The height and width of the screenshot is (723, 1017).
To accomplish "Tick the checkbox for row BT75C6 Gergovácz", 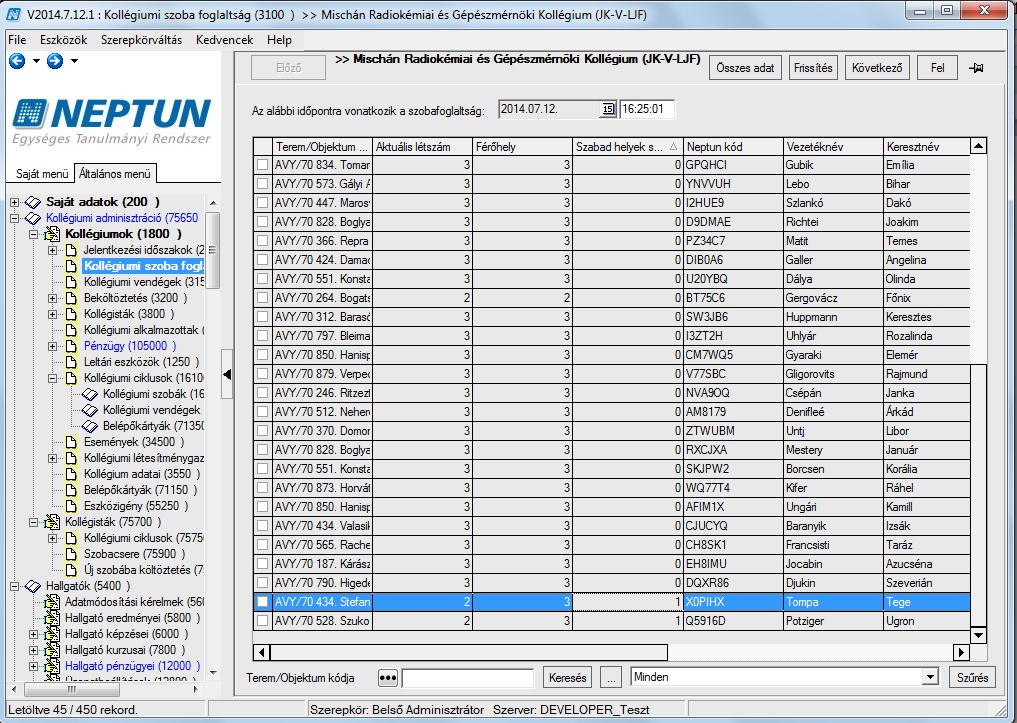I will [x=262, y=298].
